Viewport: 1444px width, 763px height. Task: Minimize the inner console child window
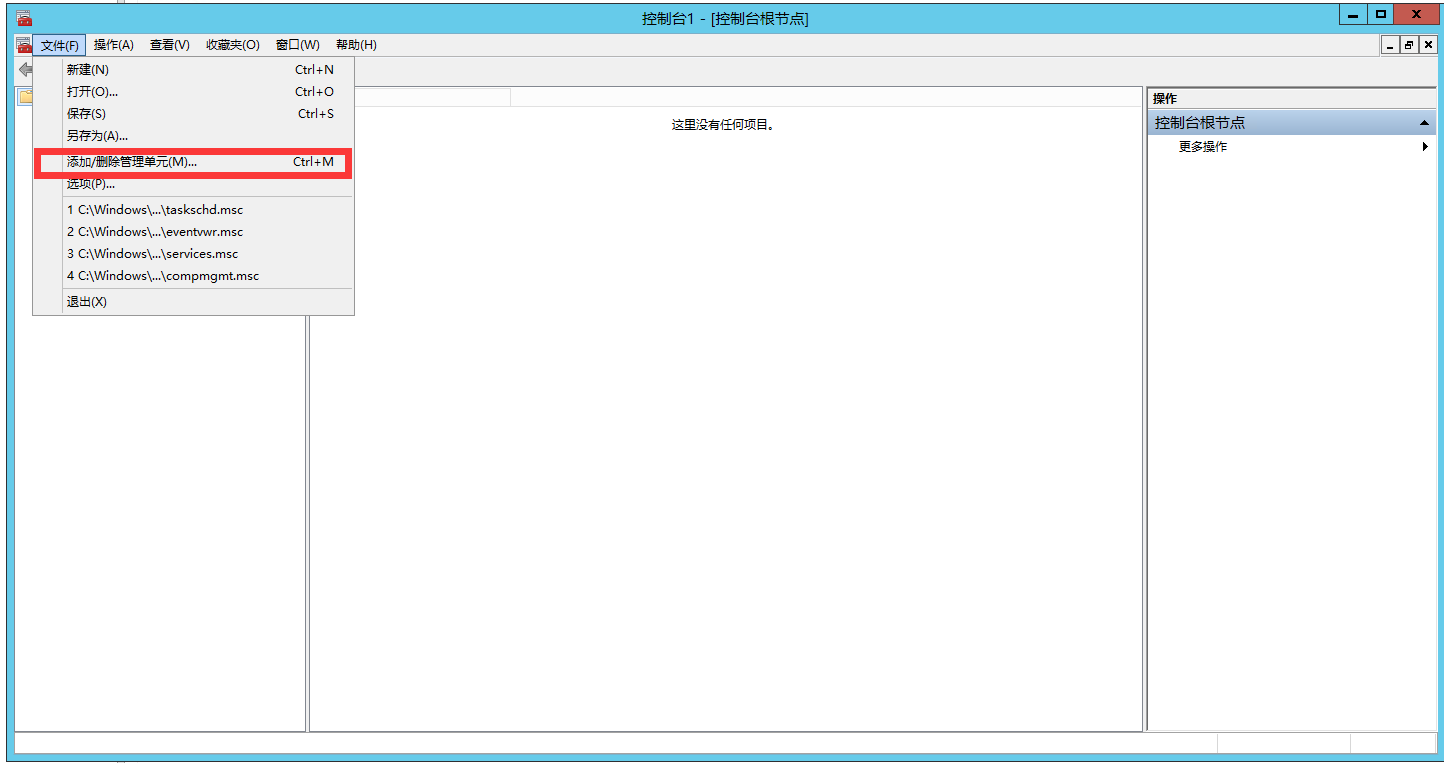tap(1391, 45)
